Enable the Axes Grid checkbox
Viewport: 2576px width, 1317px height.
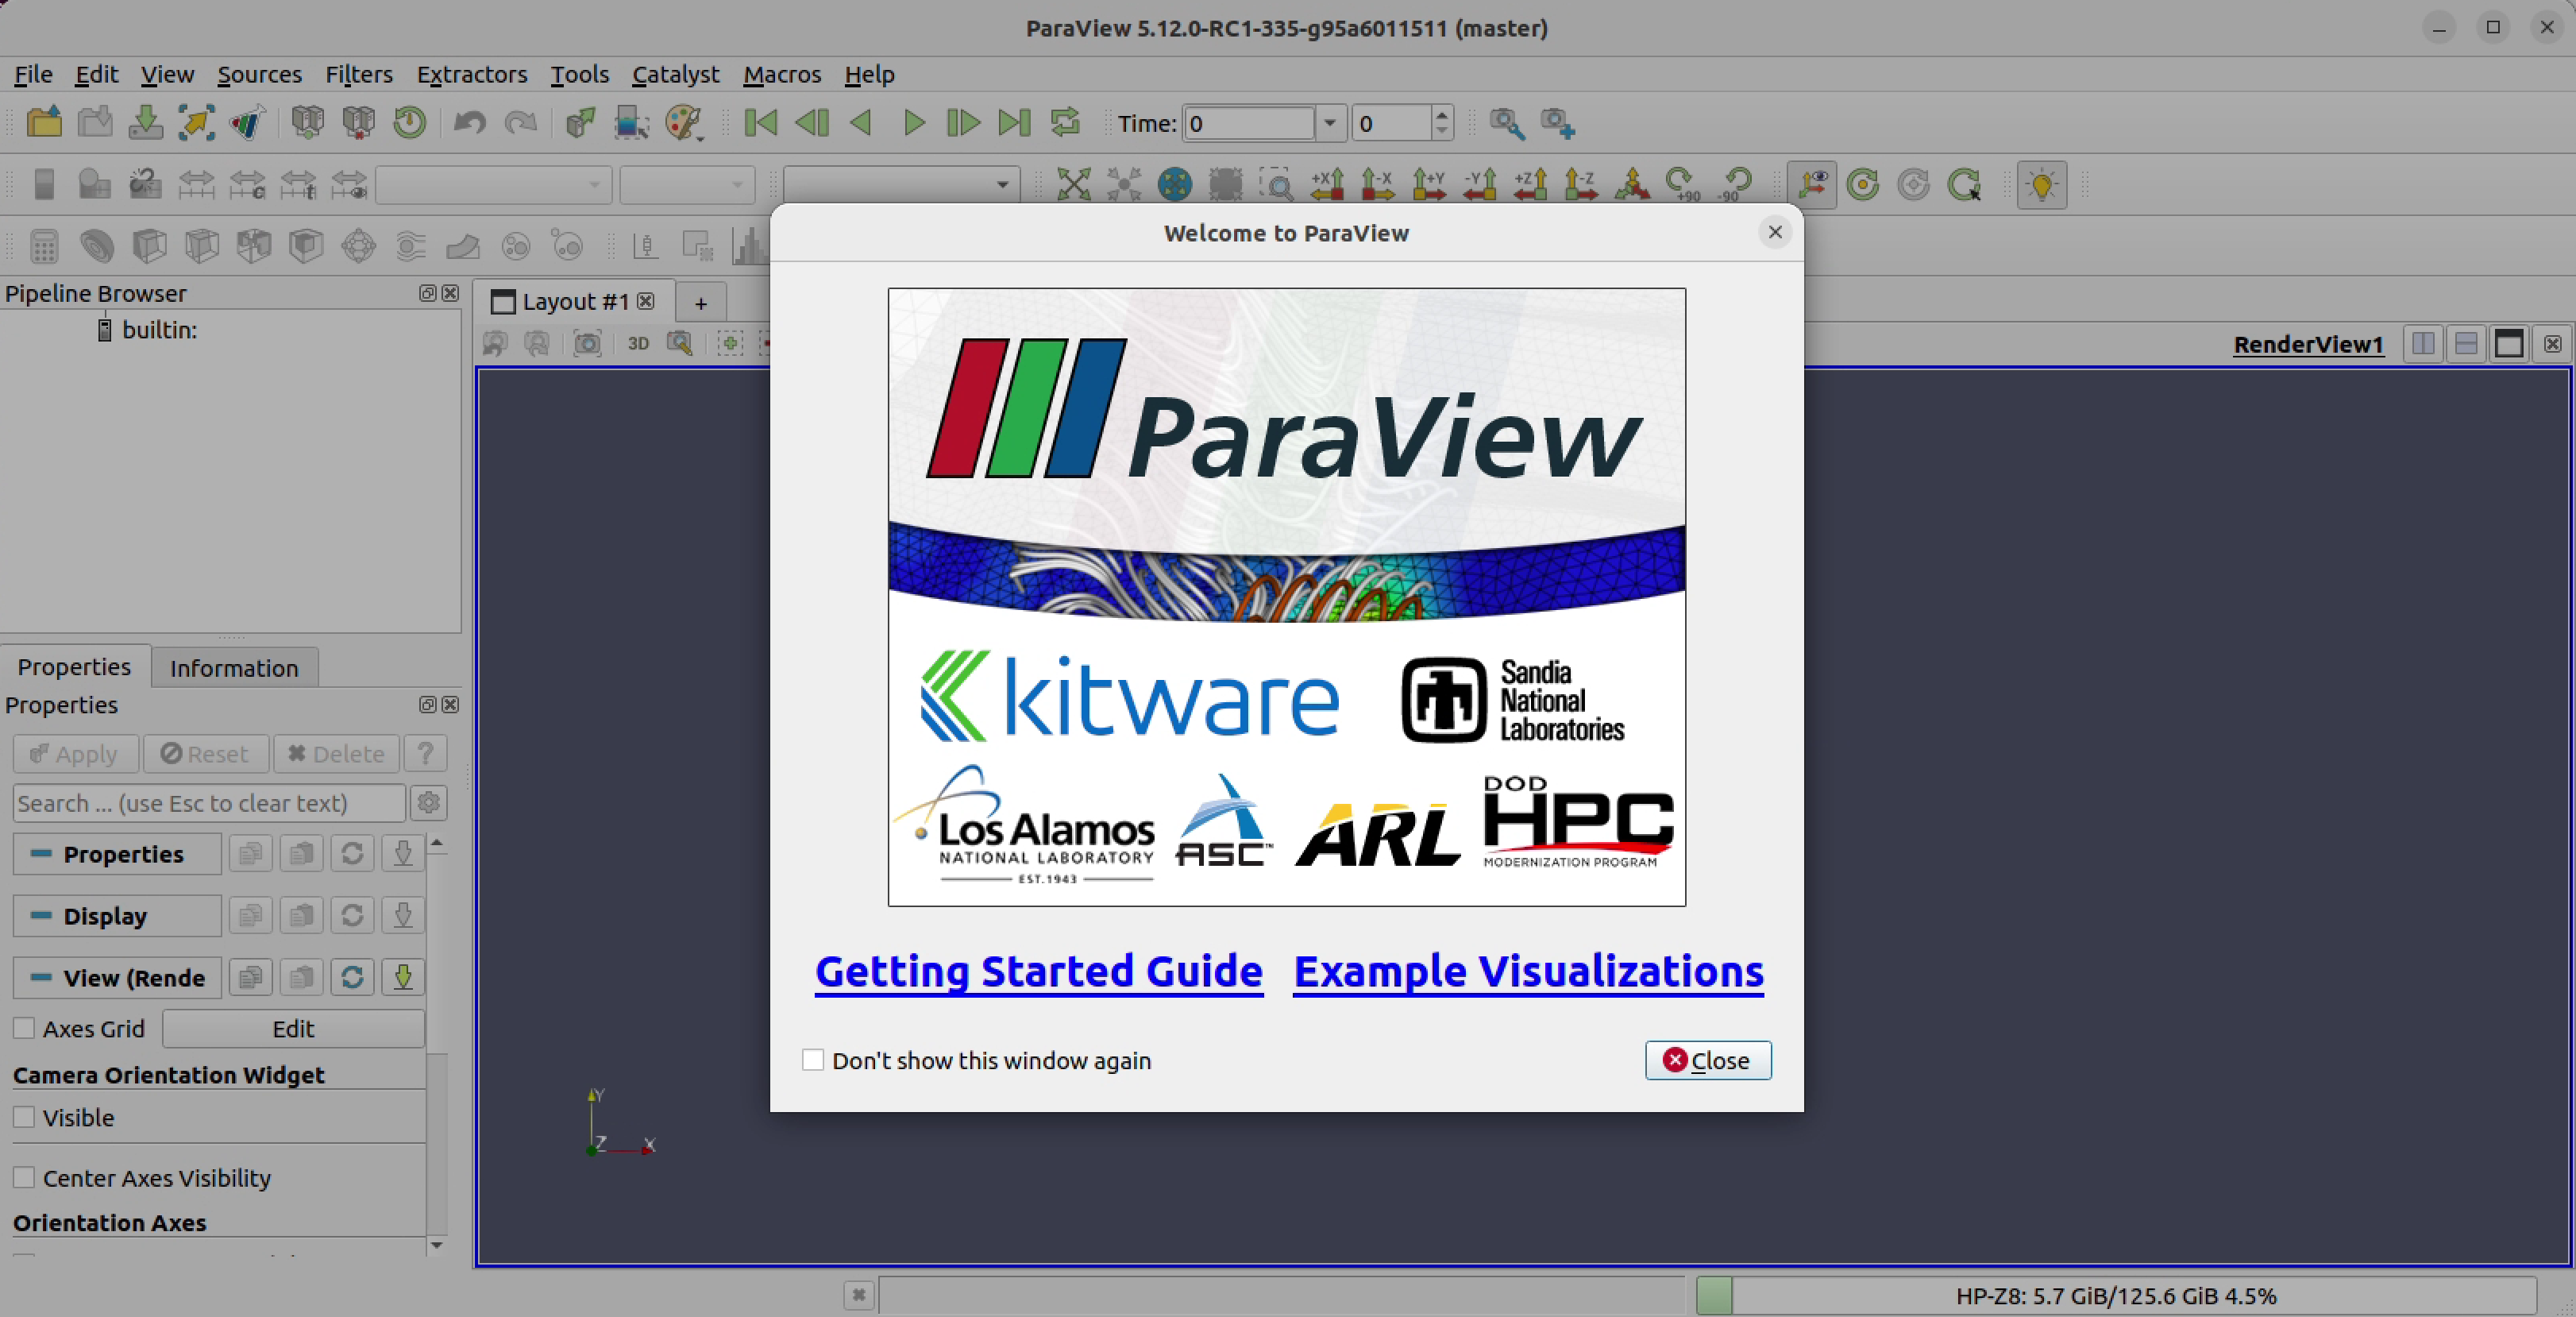tap(24, 1028)
